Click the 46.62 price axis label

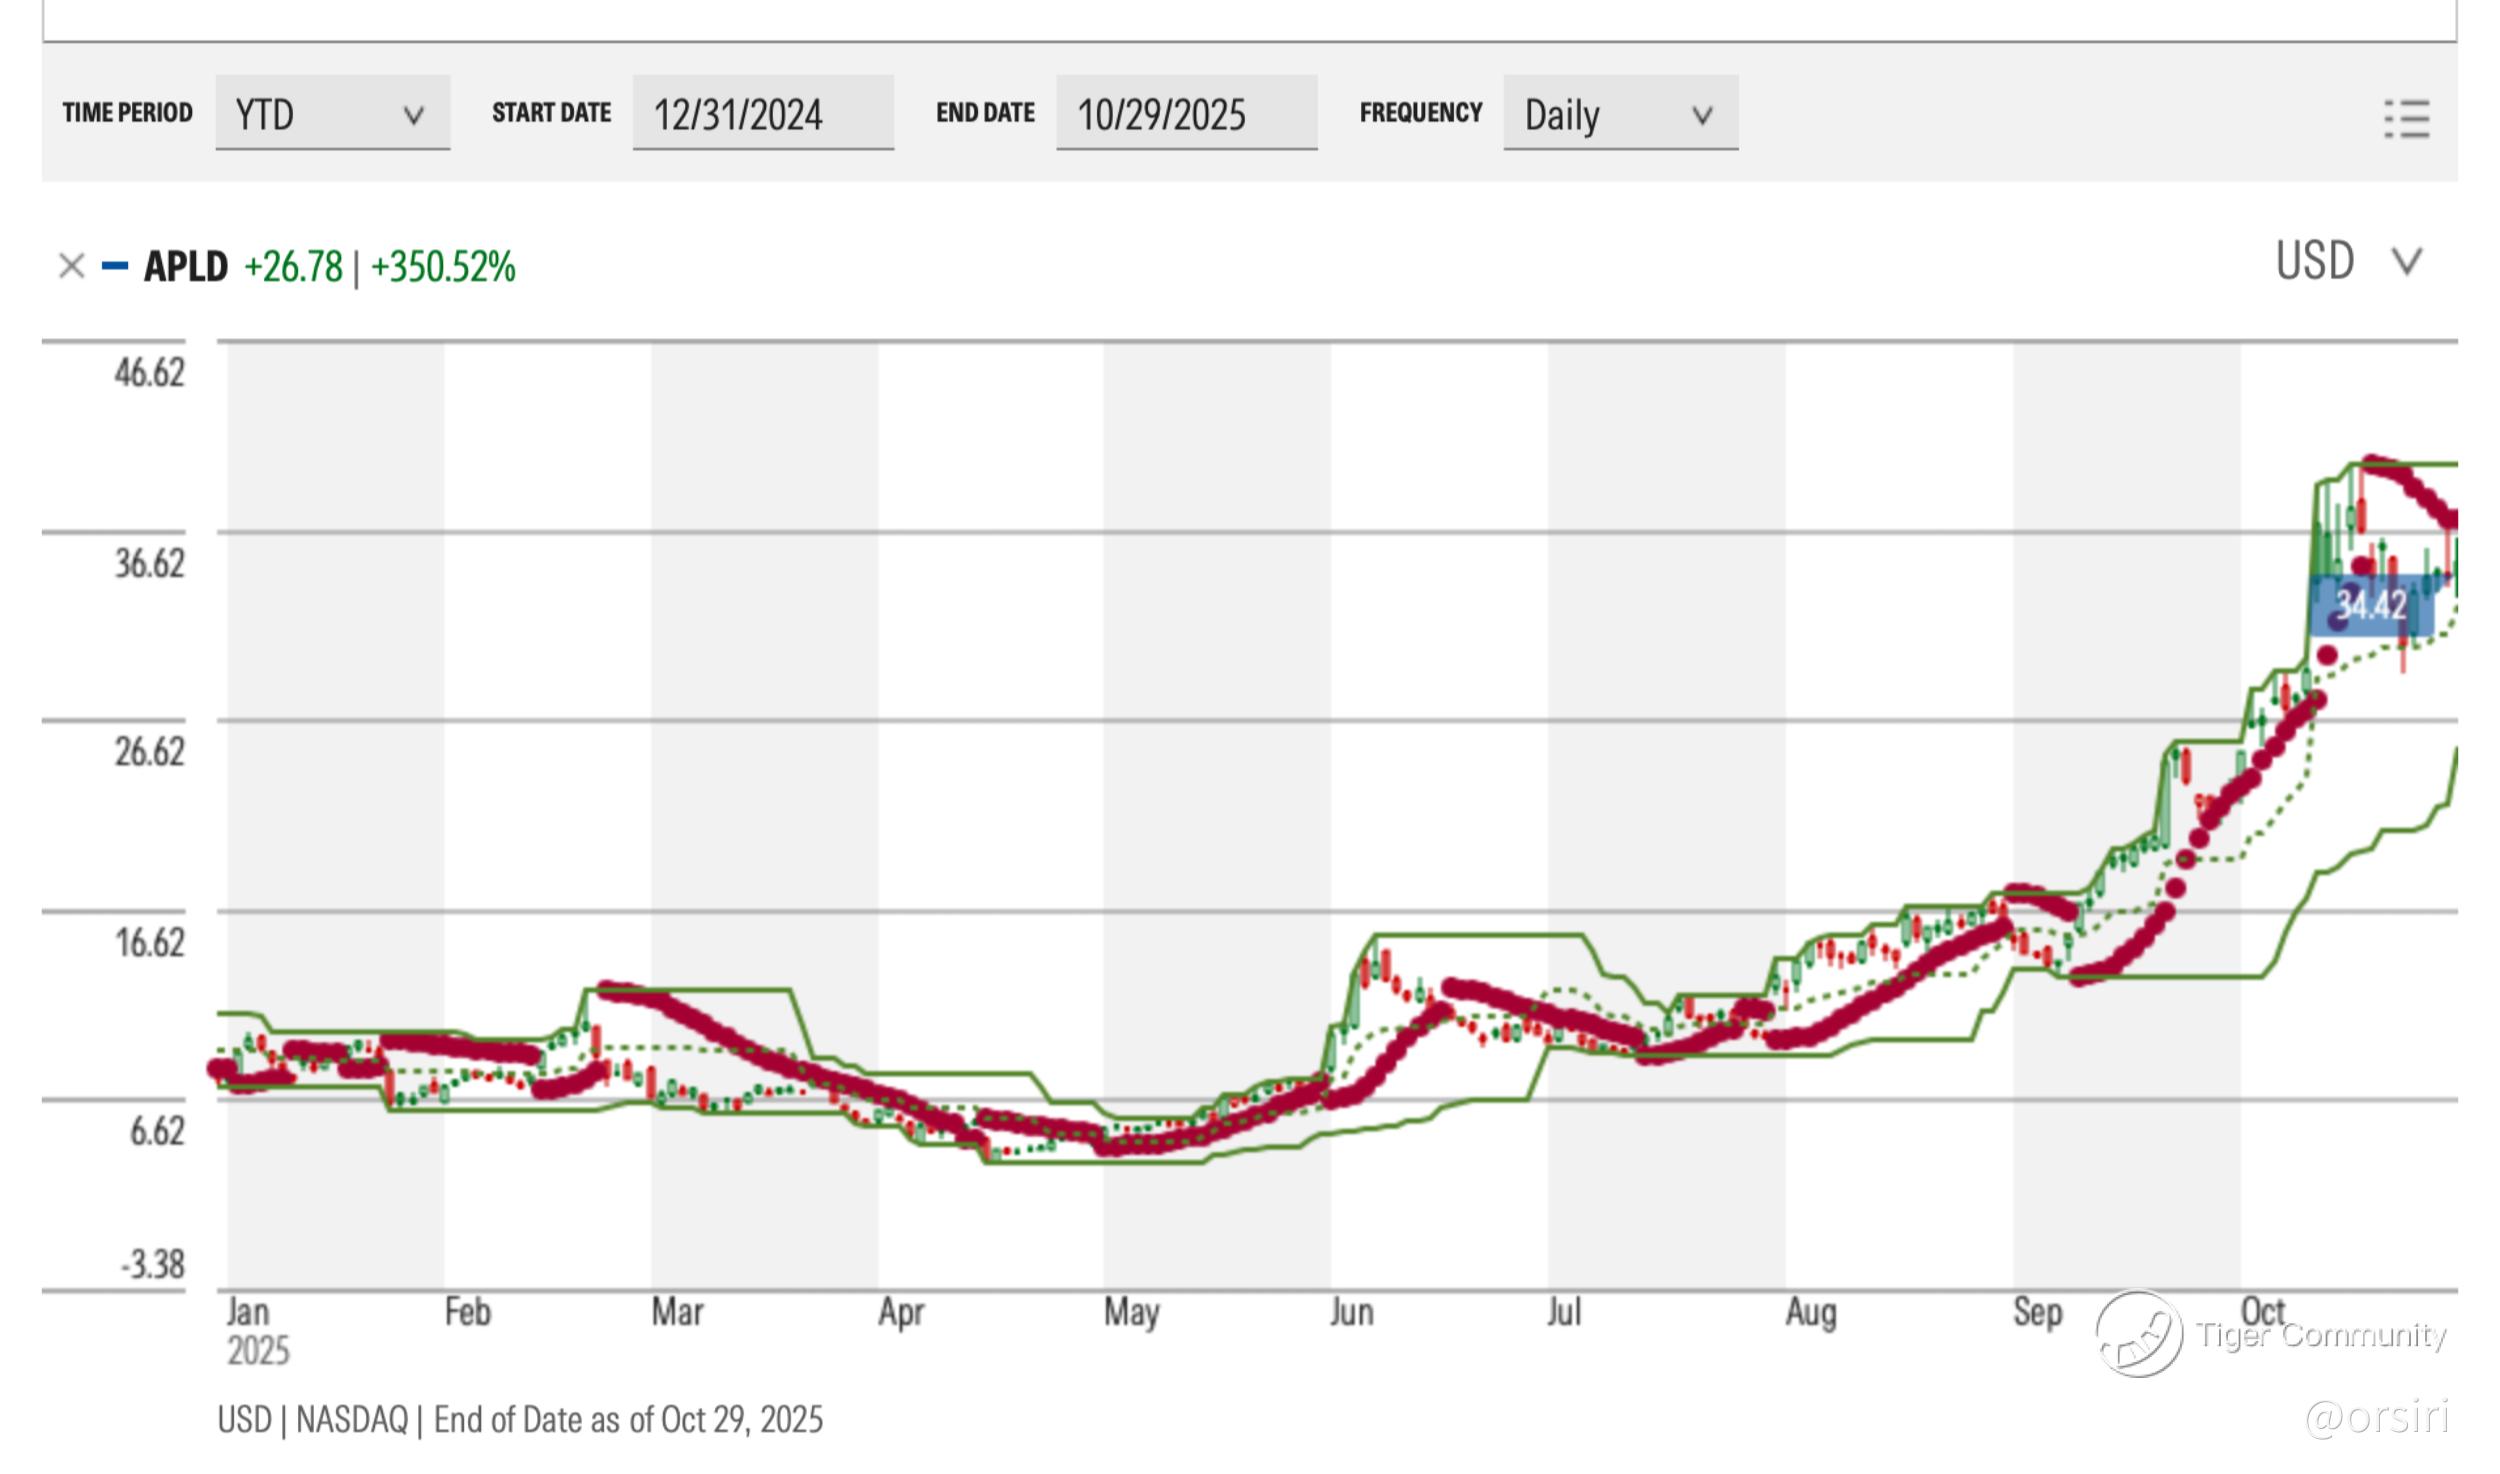pos(149,372)
